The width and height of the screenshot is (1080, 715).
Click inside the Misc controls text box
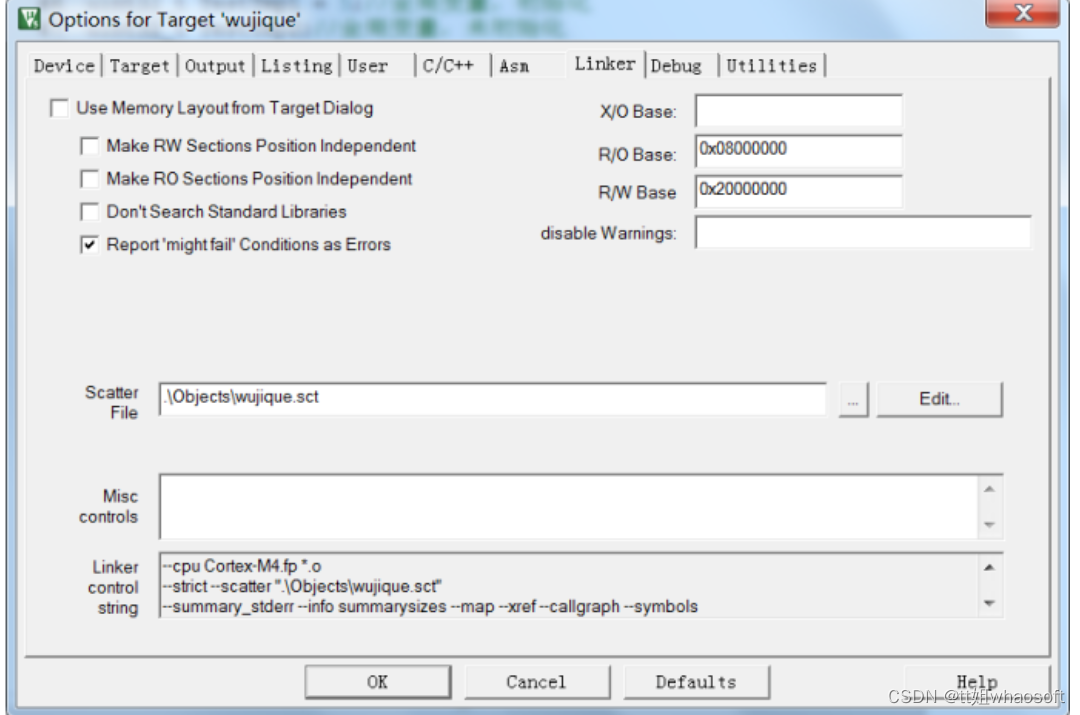click(x=568, y=506)
